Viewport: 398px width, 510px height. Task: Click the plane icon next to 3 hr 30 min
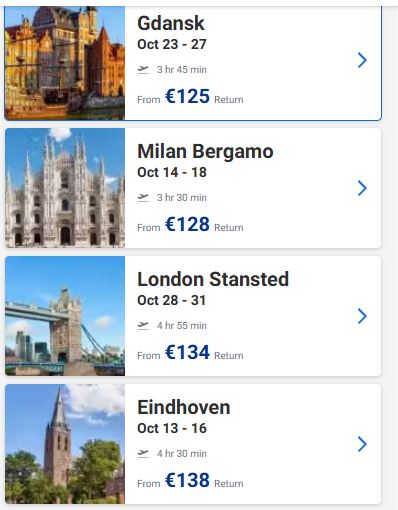click(143, 198)
